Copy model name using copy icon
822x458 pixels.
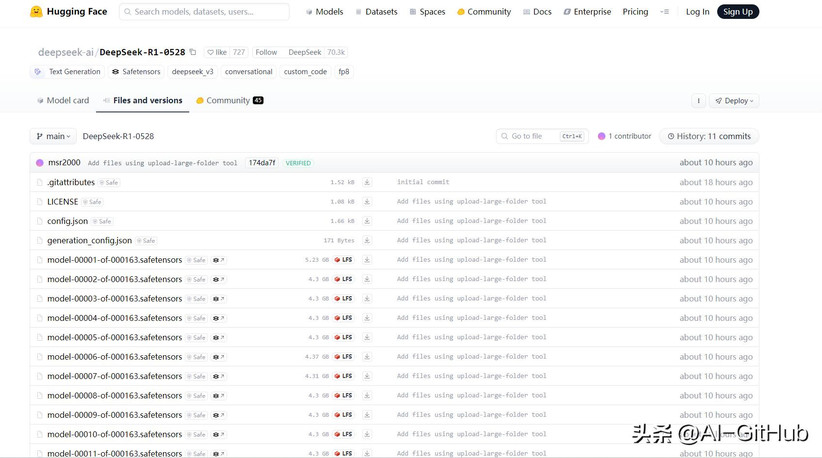193,52
